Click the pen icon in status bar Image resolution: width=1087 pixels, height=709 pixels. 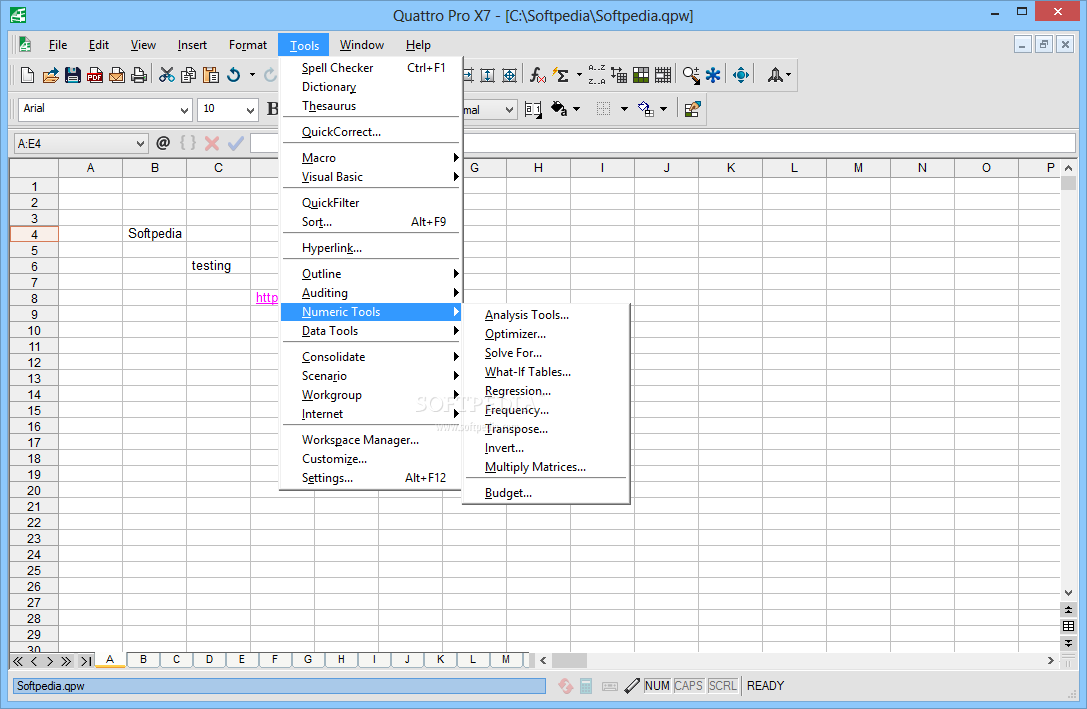coord(632,686)
